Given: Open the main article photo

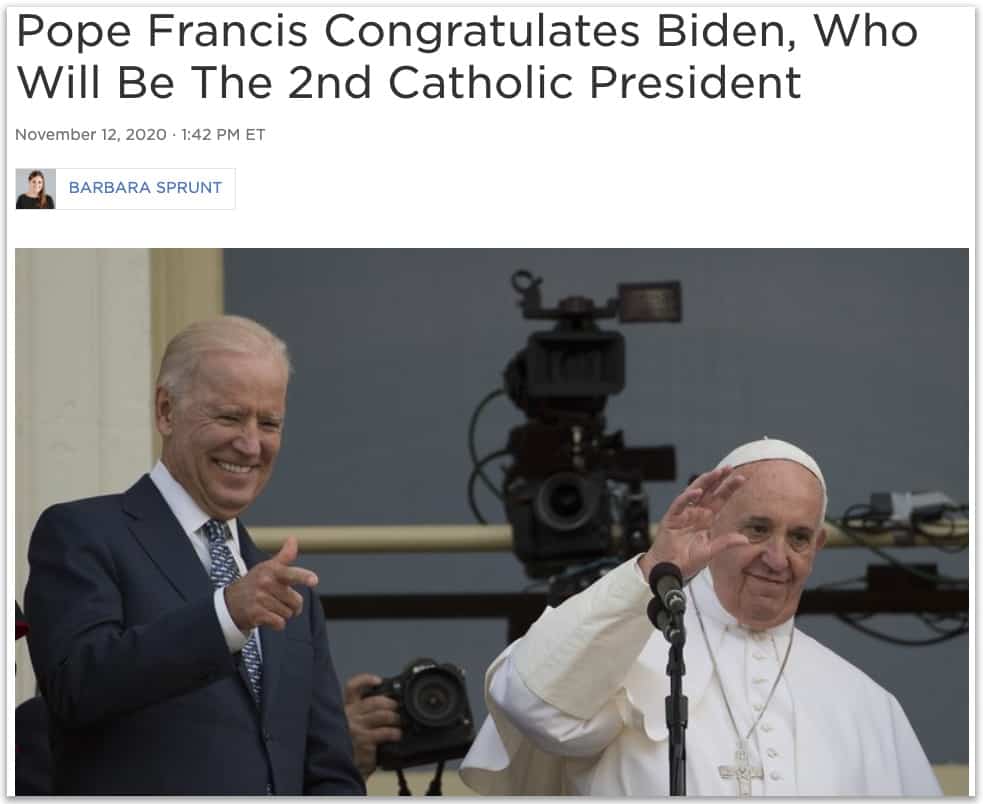Looking at the screenshot, I should 492,522.
